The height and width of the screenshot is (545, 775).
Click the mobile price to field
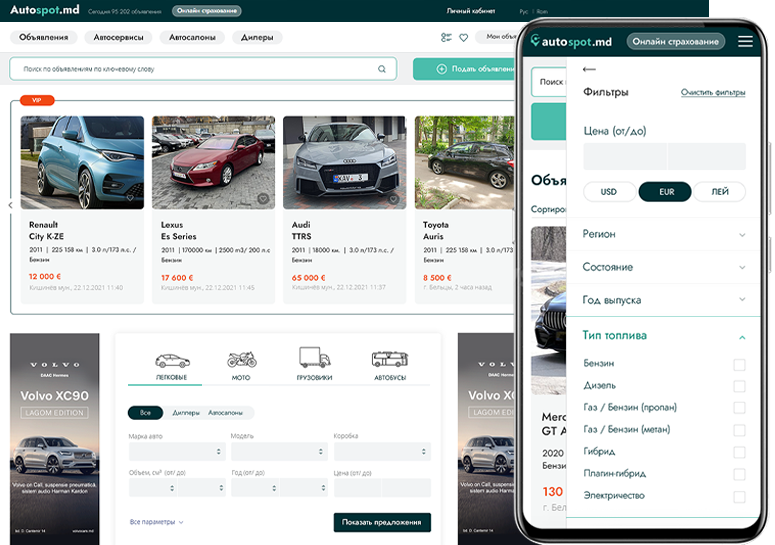point(706,157)
